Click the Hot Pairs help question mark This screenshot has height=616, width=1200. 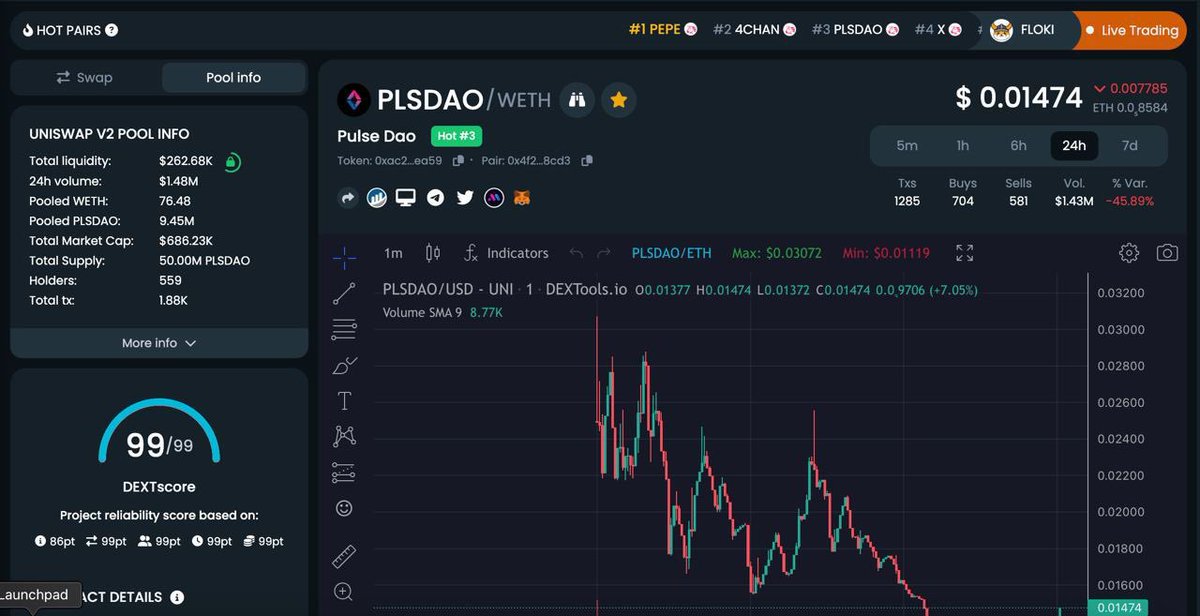coord(111,30)
